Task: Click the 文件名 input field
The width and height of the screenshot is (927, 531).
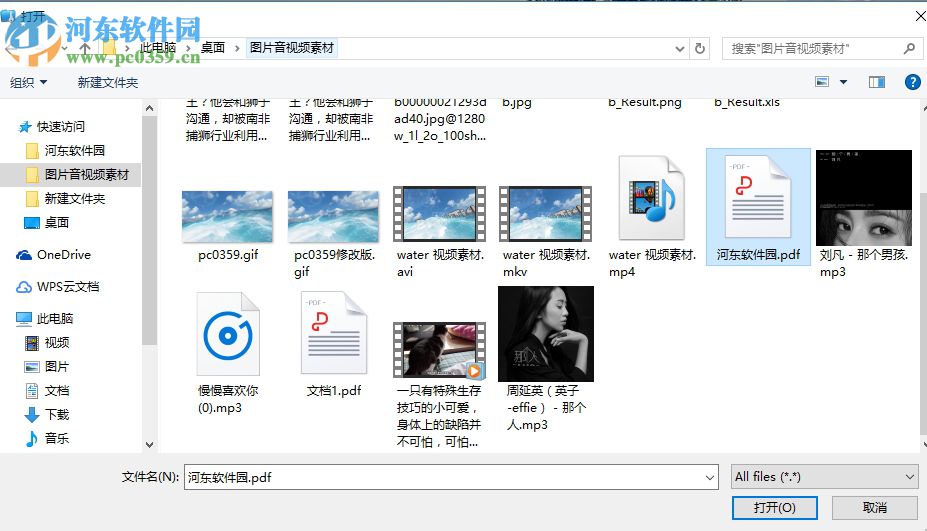Action: [x=451, y=477]
